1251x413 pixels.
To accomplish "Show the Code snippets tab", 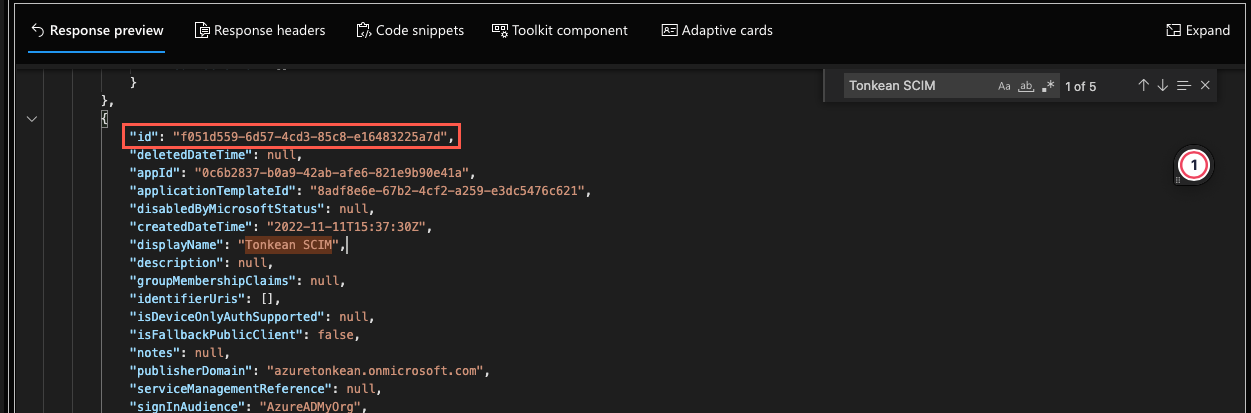I will coord(410,31).
